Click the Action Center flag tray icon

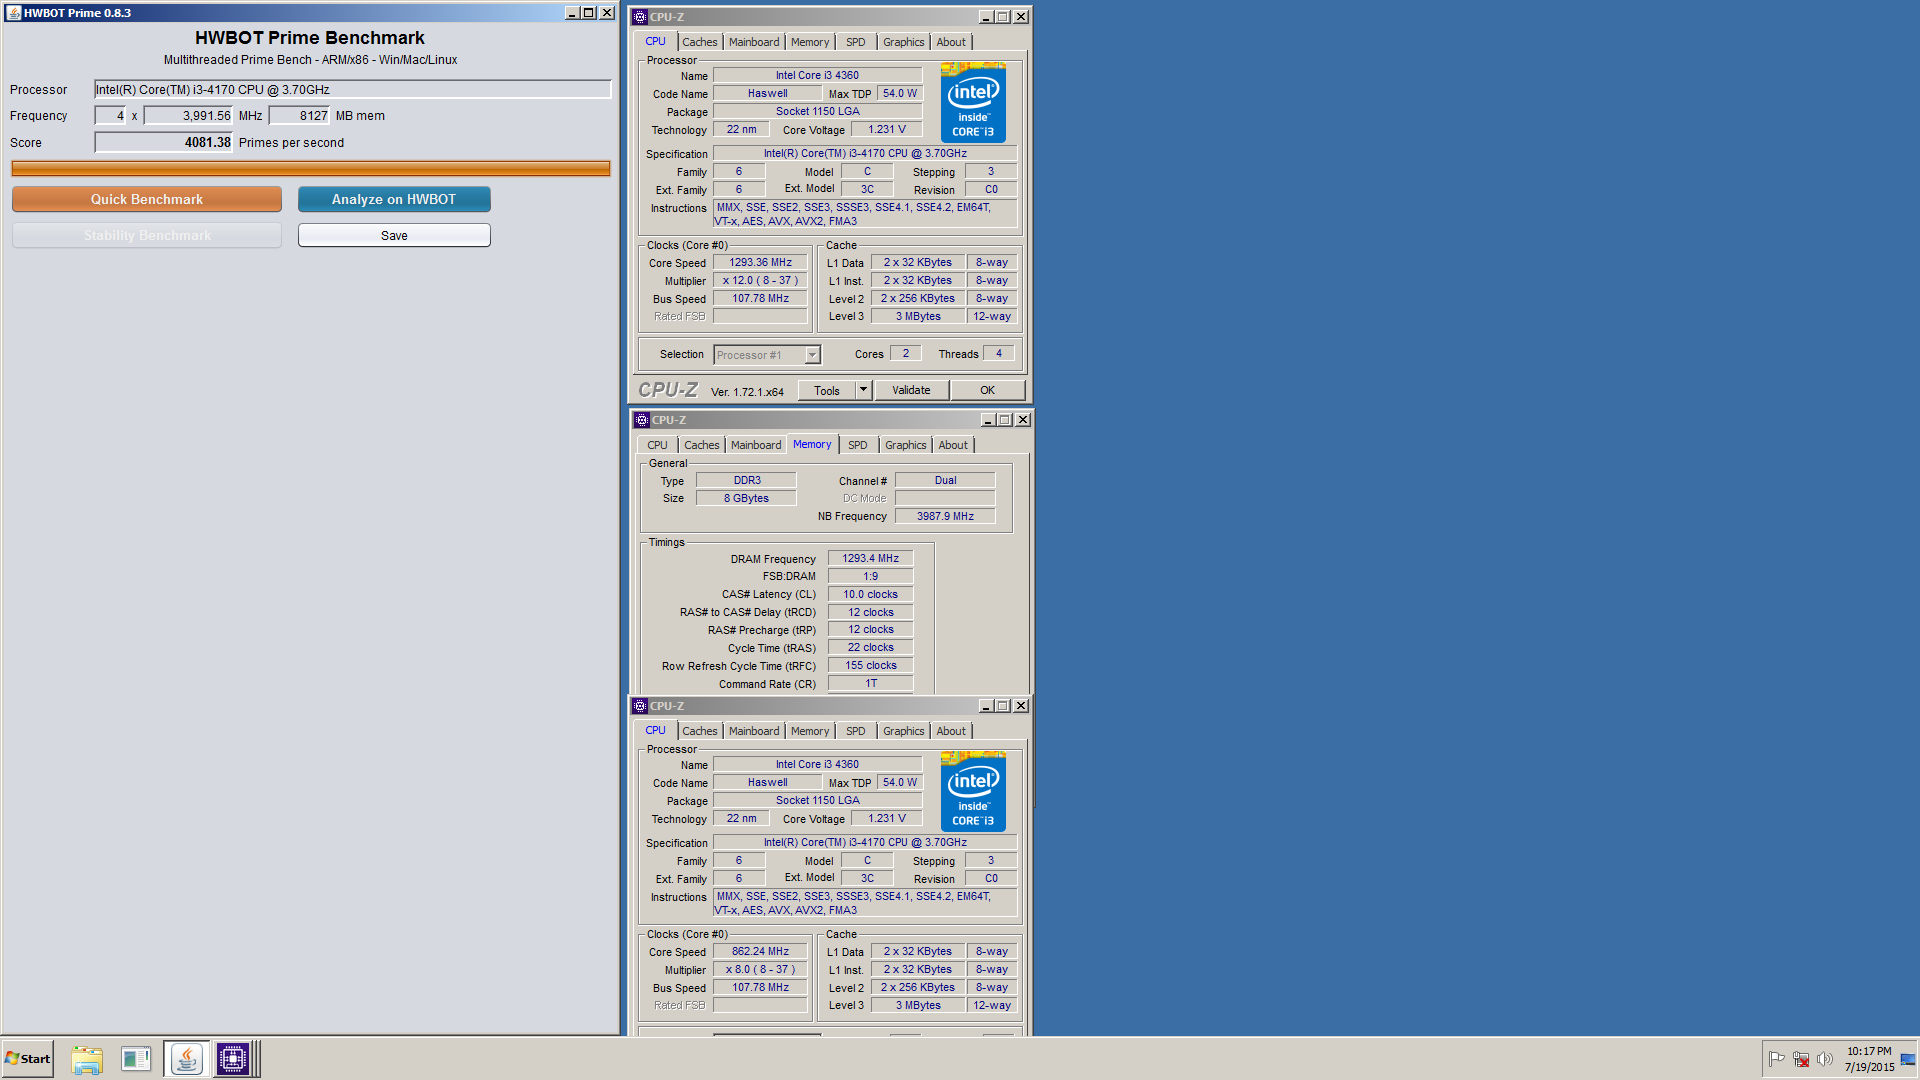[x=1777, y=1059]
